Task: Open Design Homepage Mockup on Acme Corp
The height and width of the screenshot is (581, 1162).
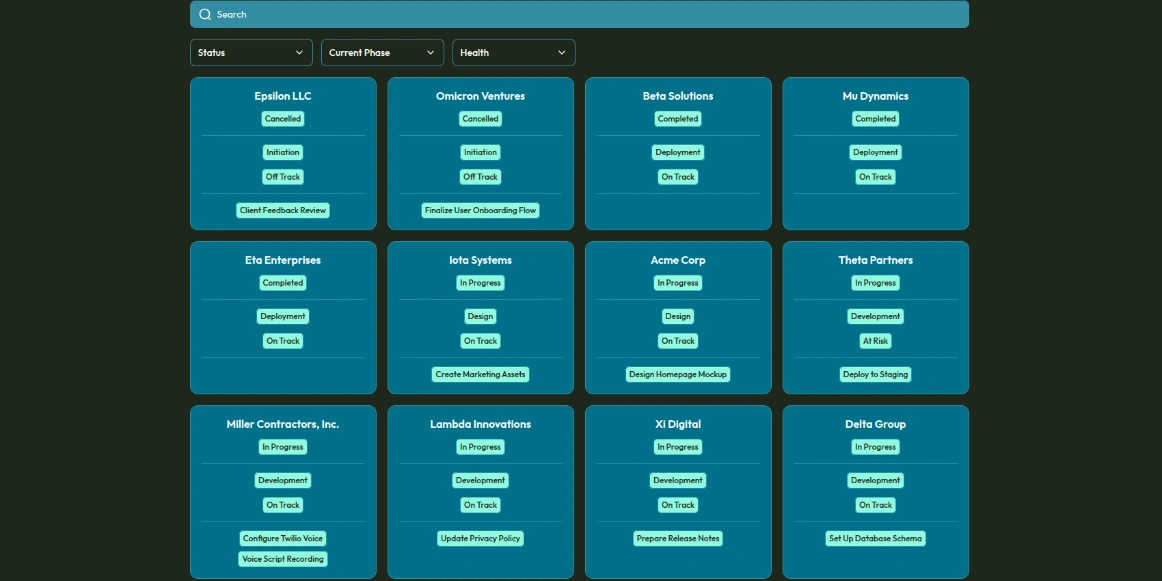Action: [678, 374]
